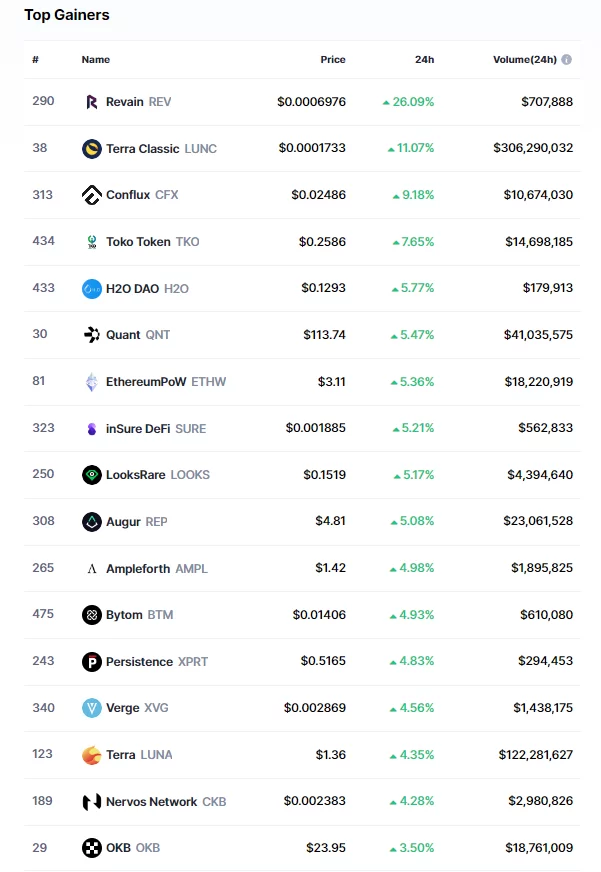
Task: Sort by the Price column header
Action: point(333,60)
